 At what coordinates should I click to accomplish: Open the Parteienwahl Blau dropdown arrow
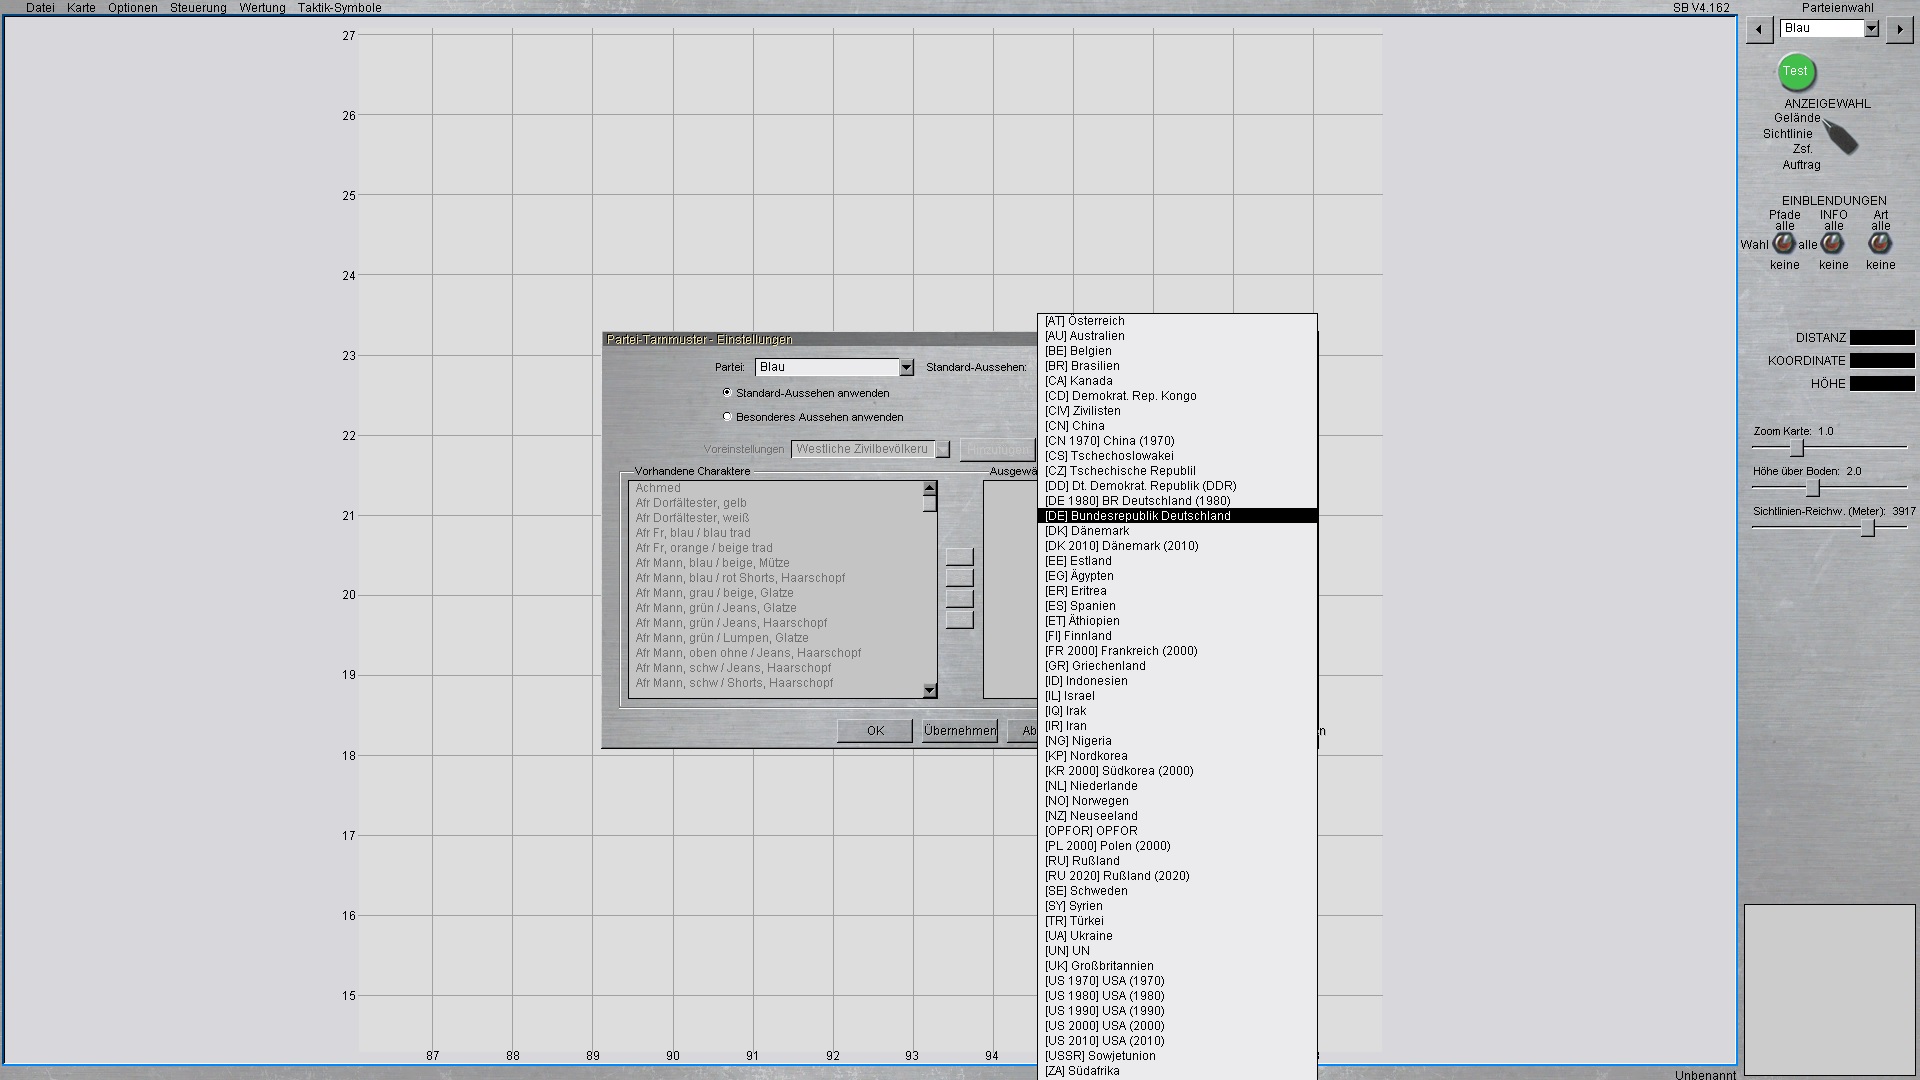point(1871,29)
